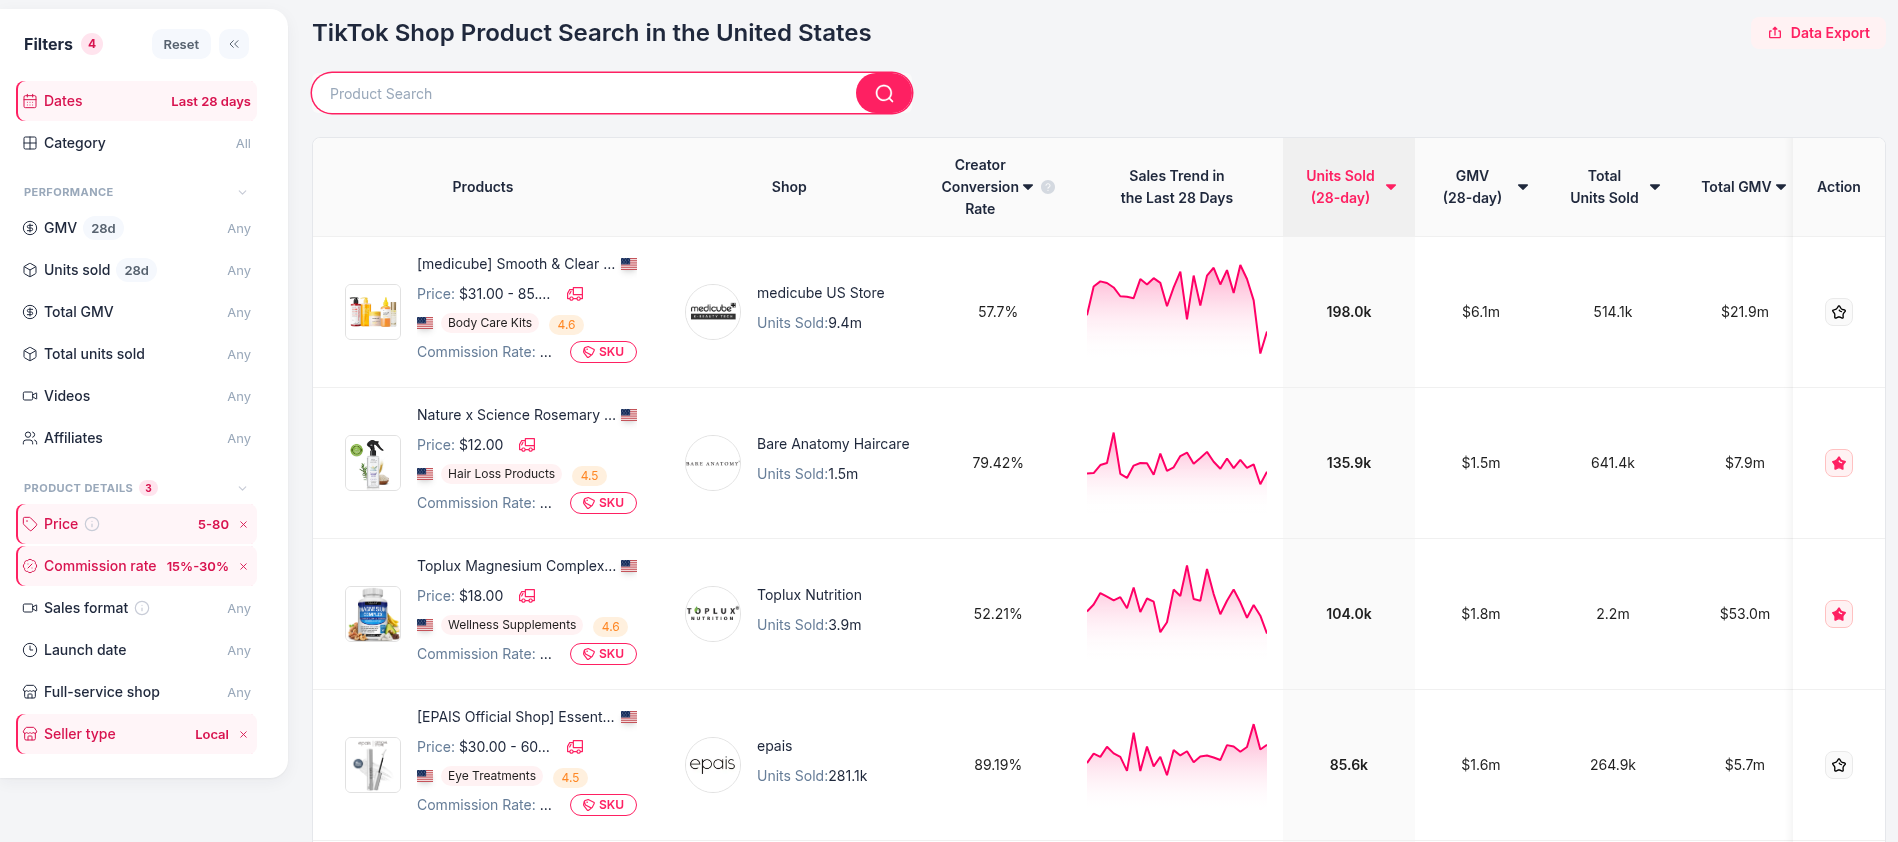Collapse the PRODUCT DETAILS filter section

click(x=242, y=488)
